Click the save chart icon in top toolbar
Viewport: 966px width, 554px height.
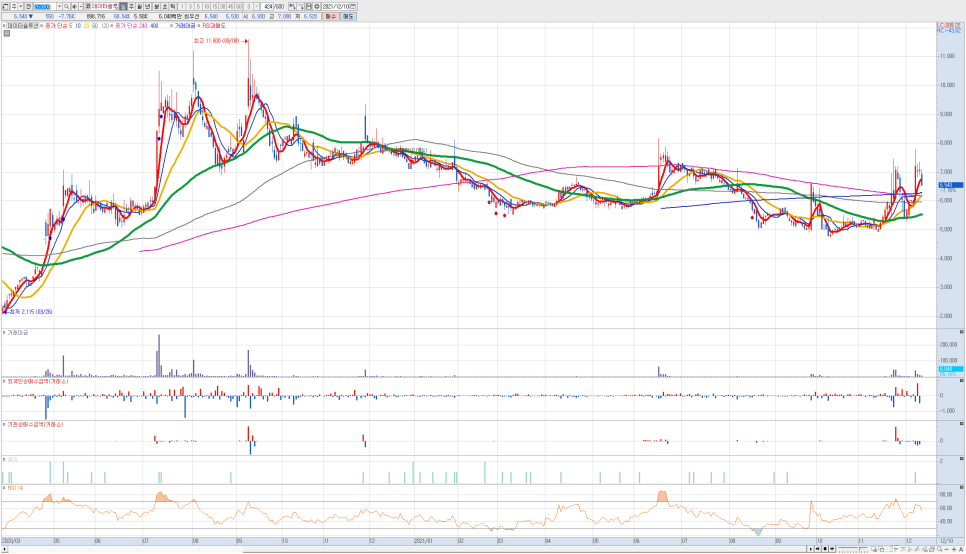pos(308,6)
